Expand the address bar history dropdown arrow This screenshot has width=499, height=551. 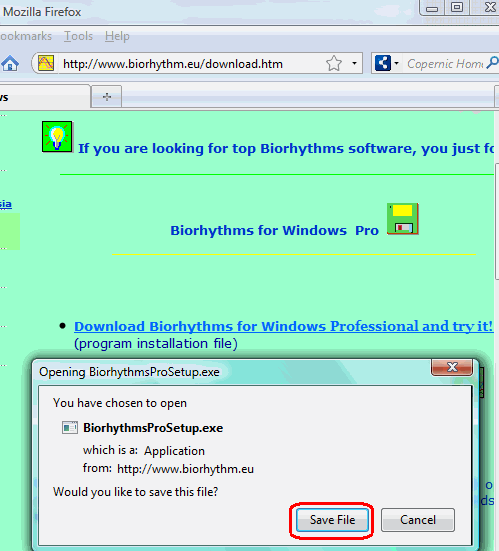[x=354, y=64]
